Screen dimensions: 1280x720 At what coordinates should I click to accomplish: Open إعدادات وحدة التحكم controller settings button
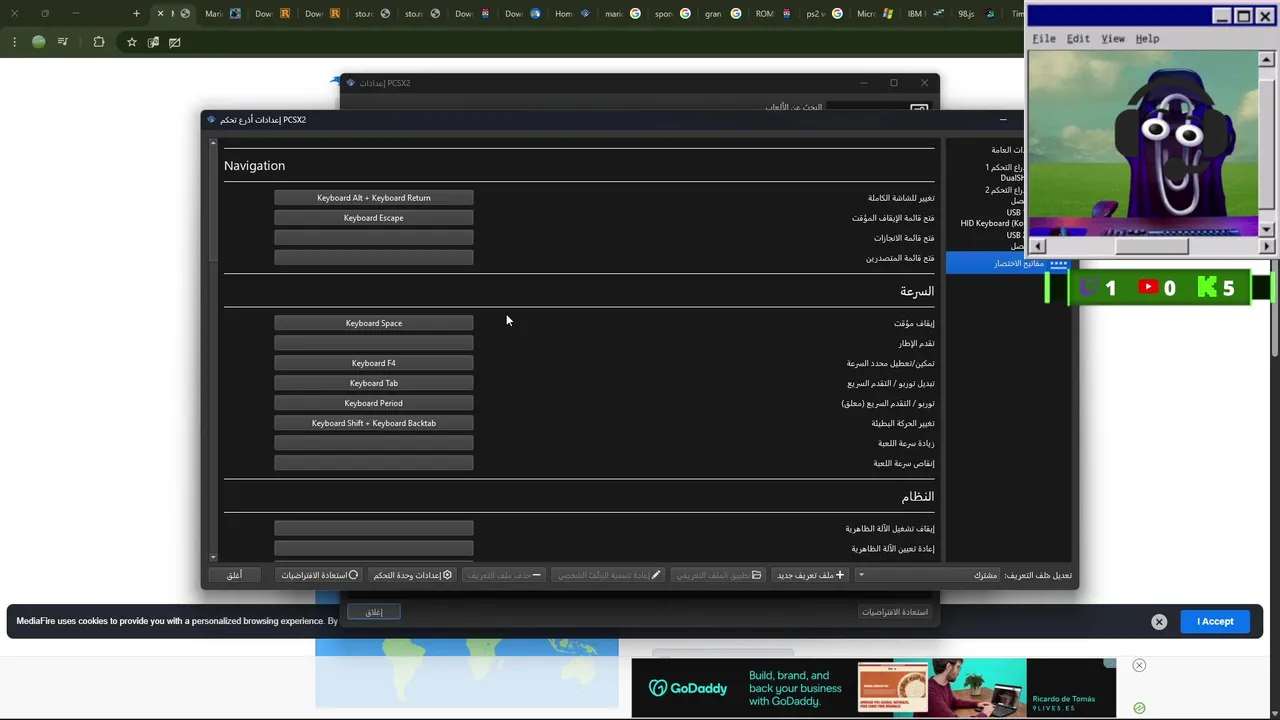[x=413, y=575]
